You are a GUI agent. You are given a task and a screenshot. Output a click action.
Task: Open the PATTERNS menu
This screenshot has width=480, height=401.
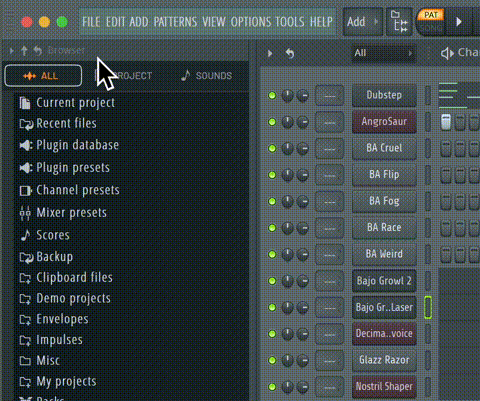pyautogui.click(x=175, y=22)
